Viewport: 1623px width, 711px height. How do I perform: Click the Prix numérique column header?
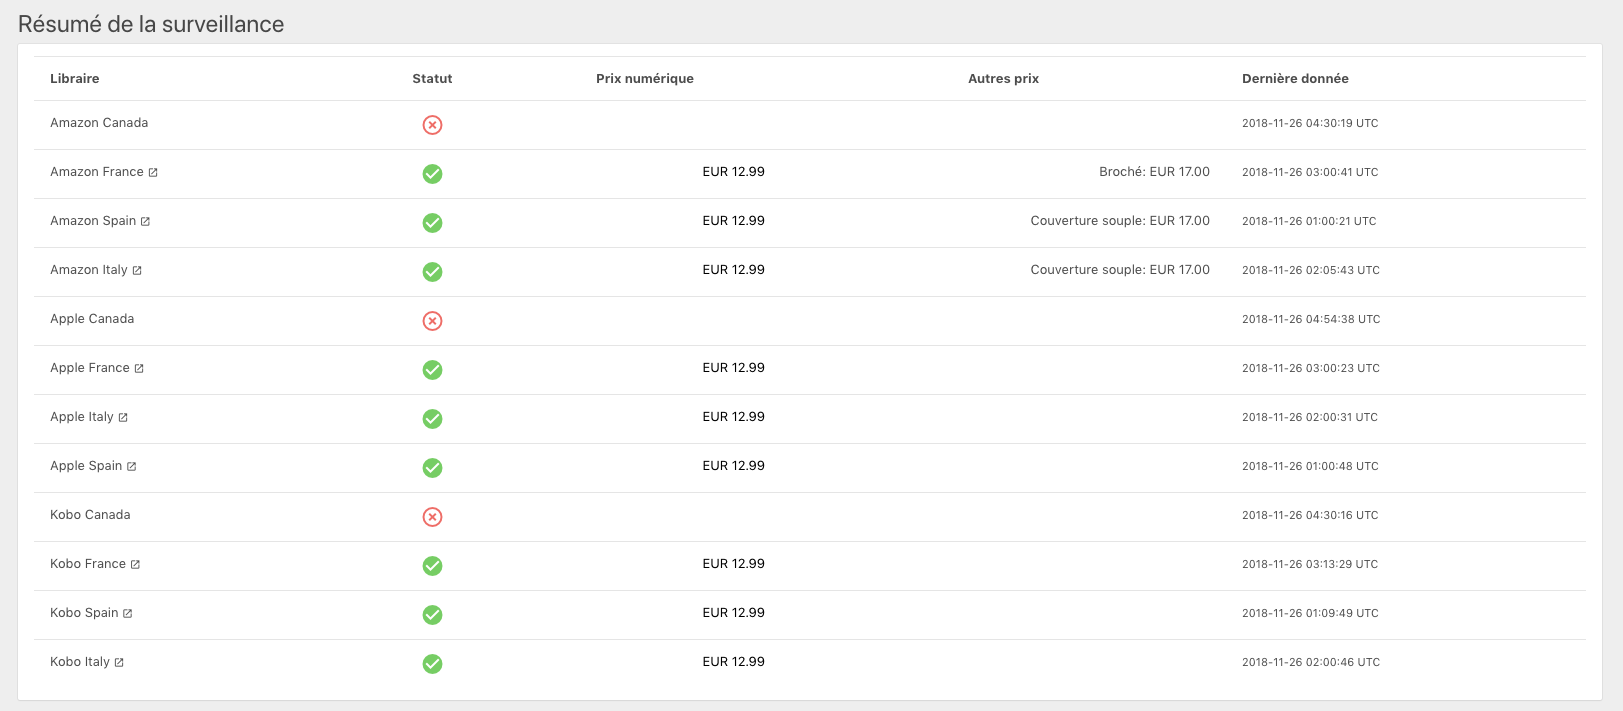(x=645, y=79)
